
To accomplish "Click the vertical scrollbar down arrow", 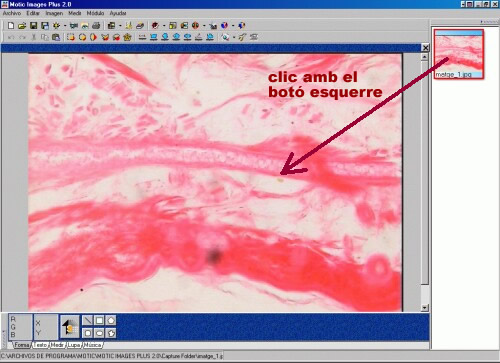I will click(x=424, y=308).
